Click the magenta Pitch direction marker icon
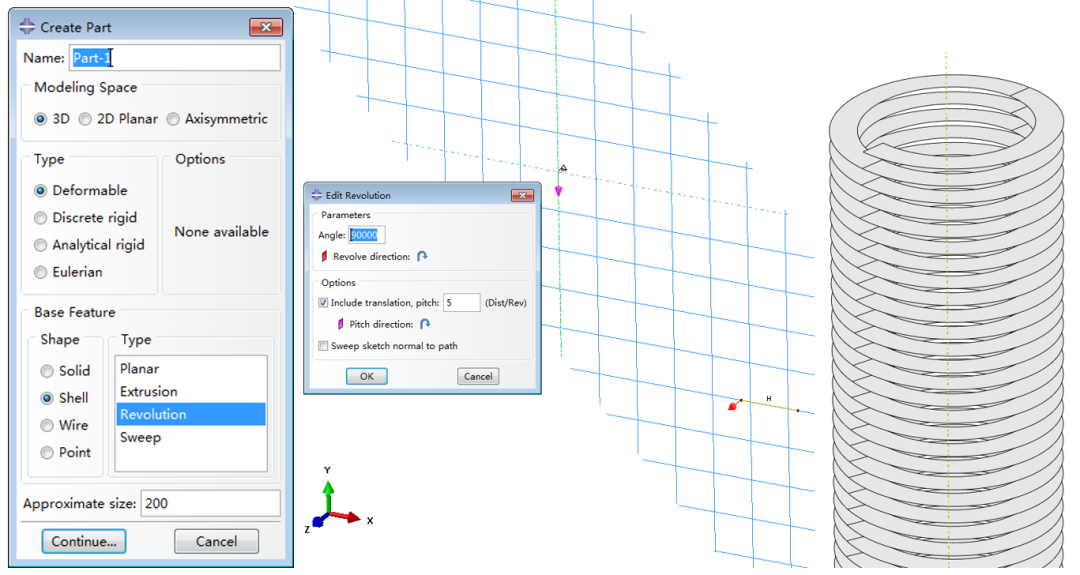The image size is (1080, 575). (340, 324)
